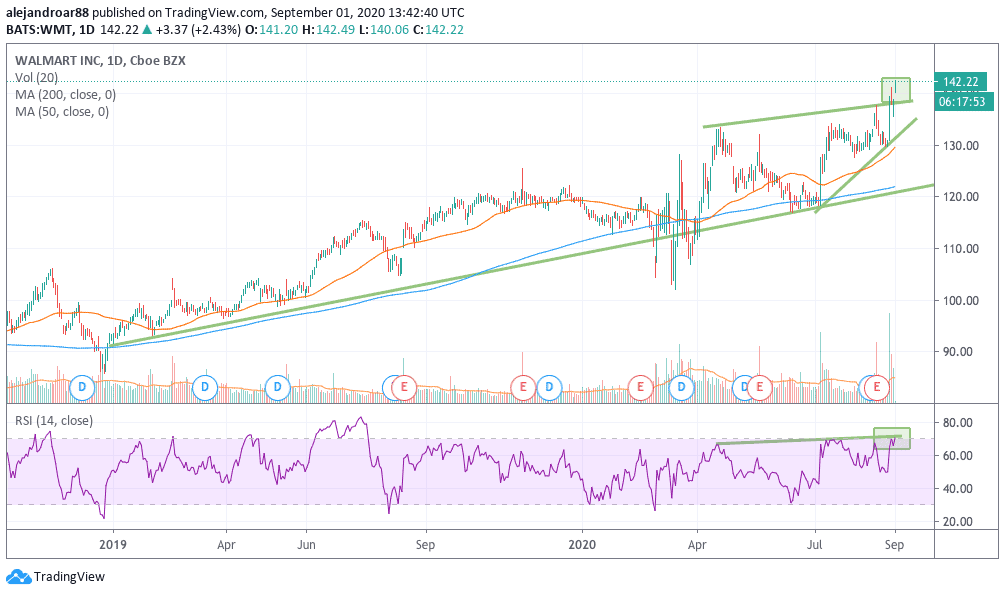Viewport: 1005px width, 595px height.
Task: Click the earnings marker at February 2020
Action: click(640, 387)
